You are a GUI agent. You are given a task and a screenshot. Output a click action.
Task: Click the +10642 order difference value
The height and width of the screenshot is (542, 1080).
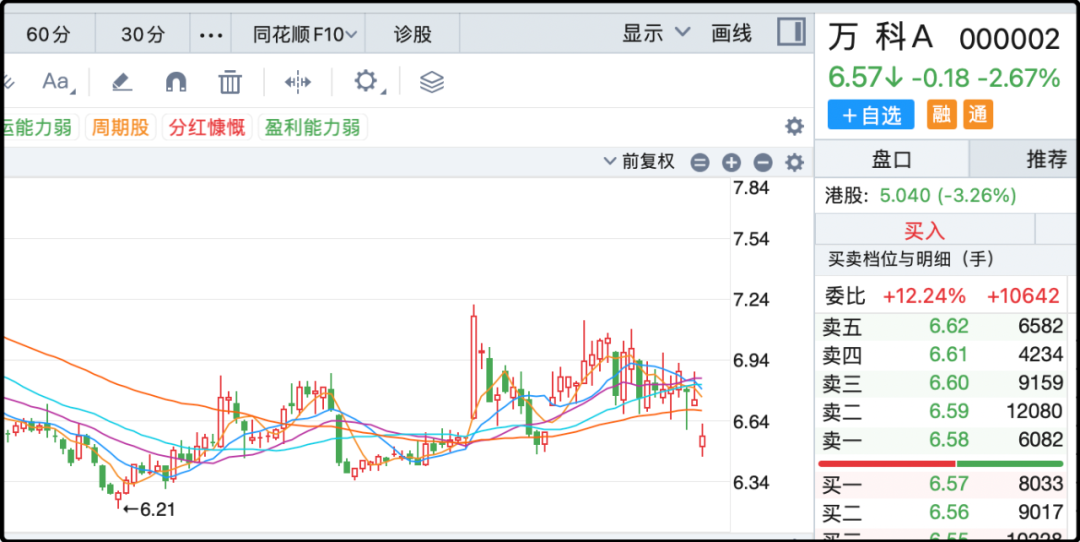tap(1023, 297)
